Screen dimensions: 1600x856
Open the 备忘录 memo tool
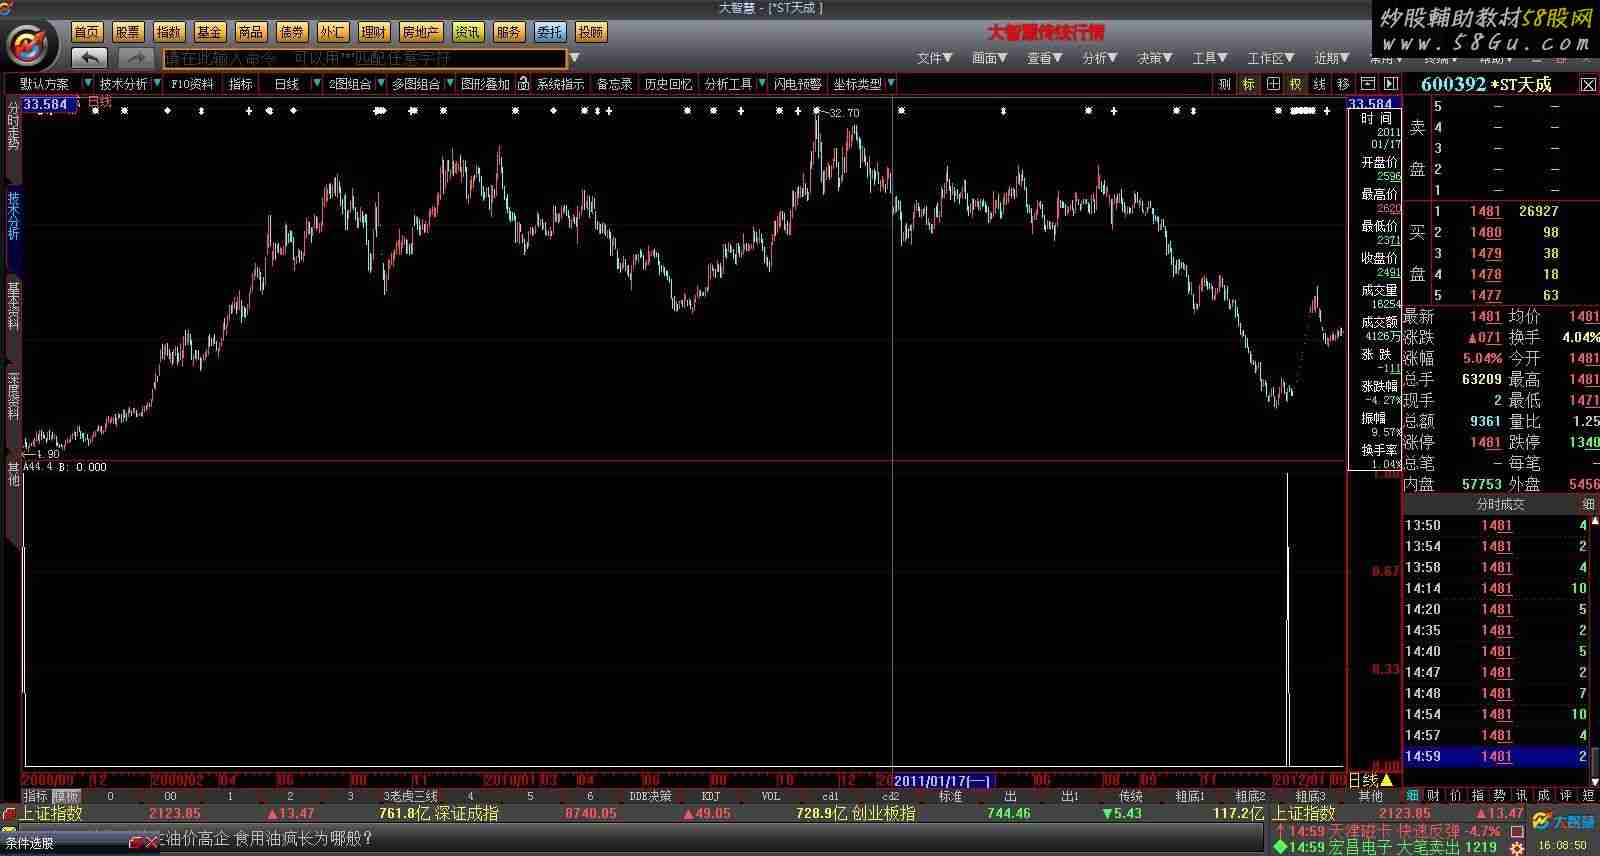tap(615, 84)
